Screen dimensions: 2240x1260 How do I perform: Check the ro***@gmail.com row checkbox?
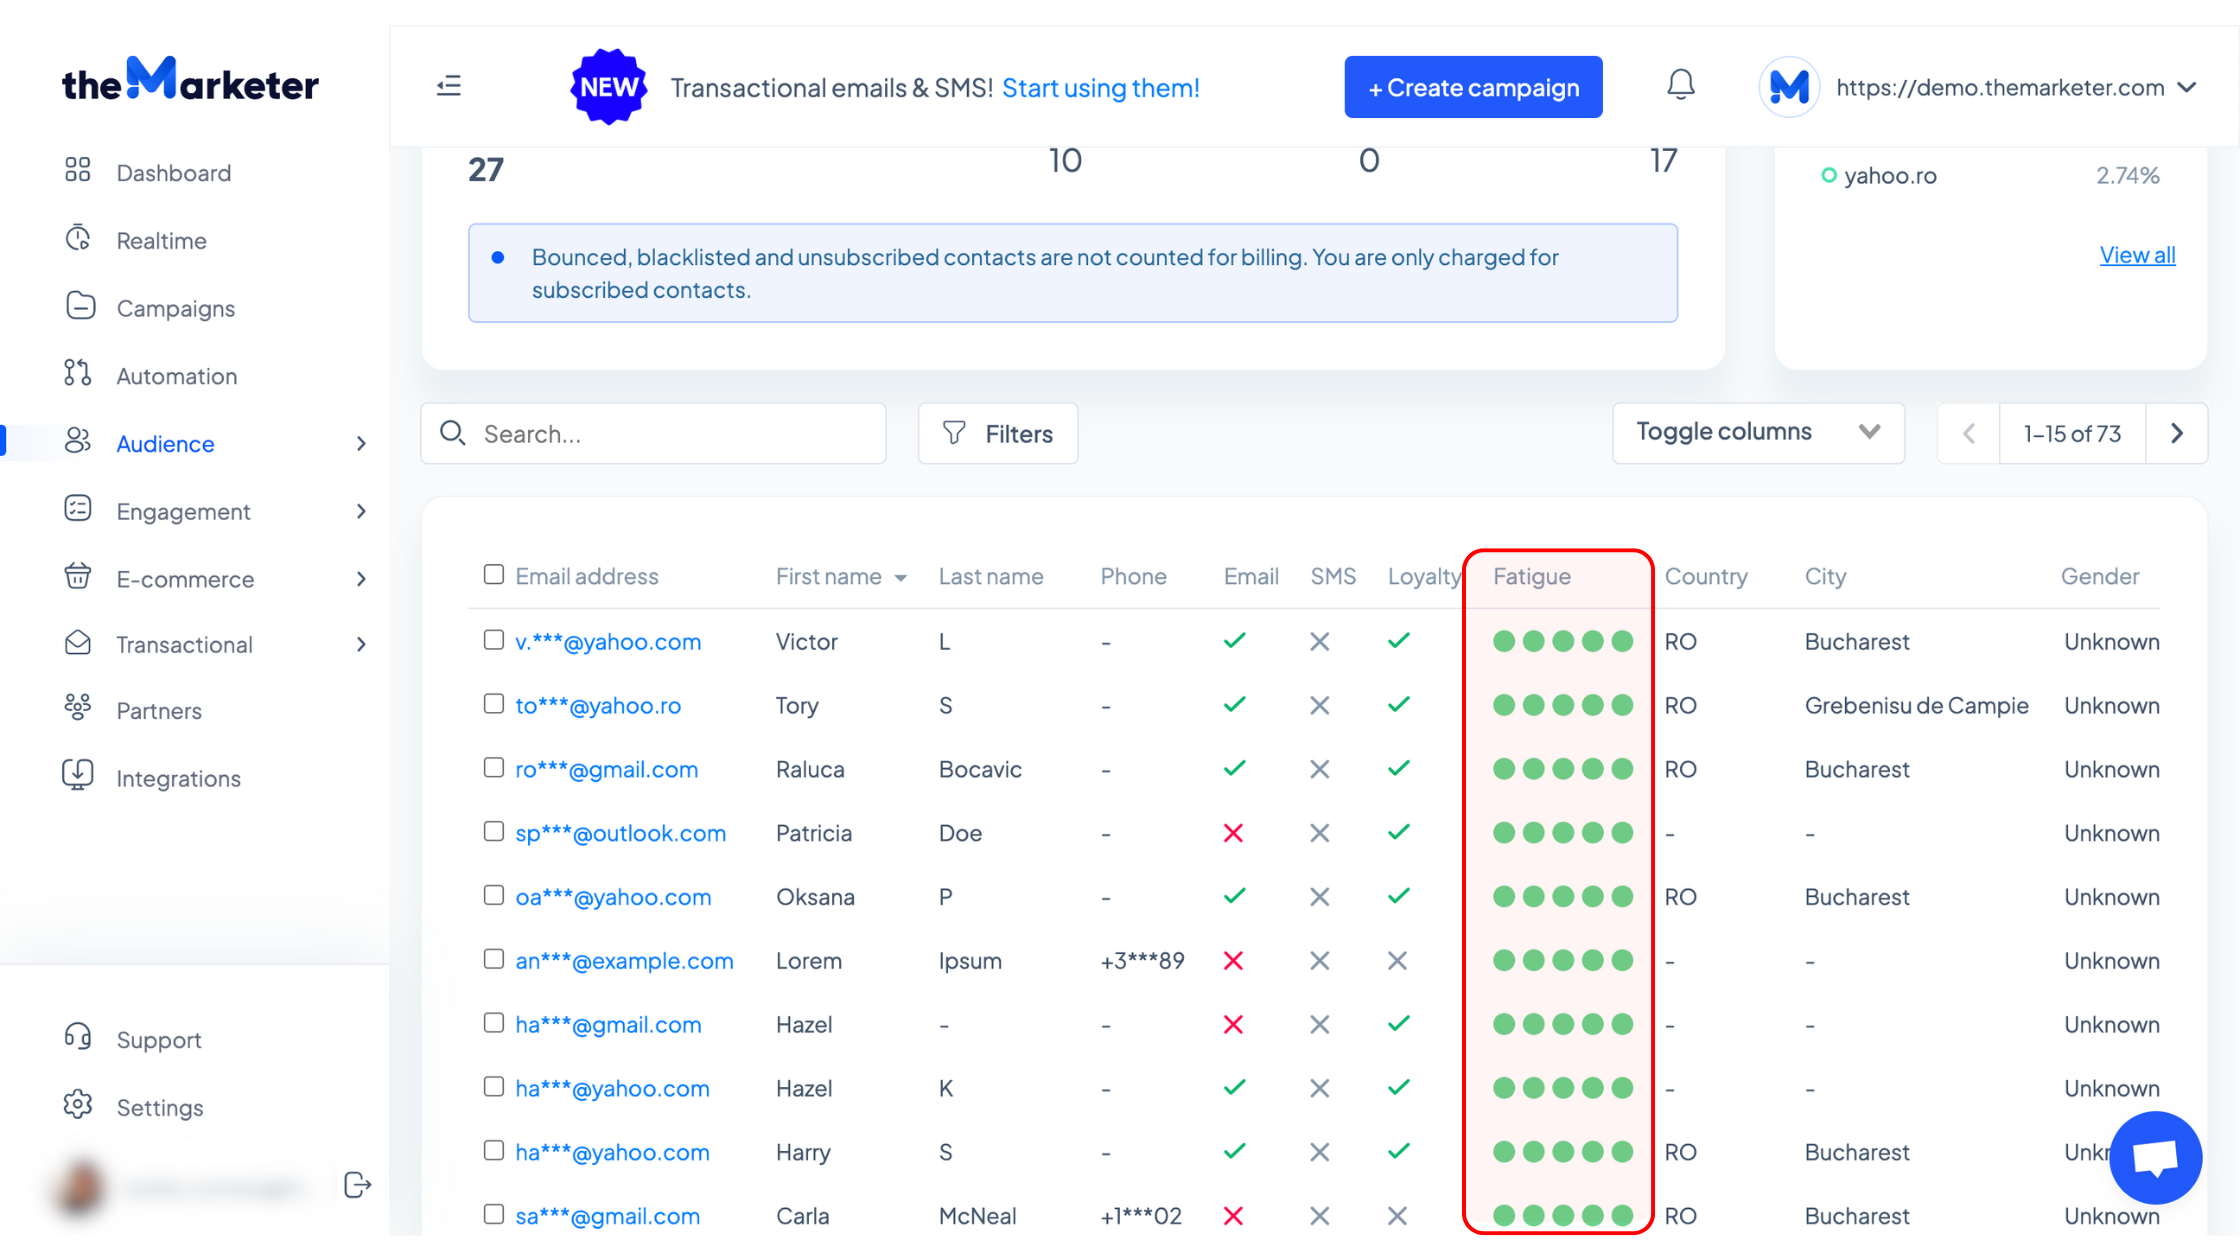pyautogui.click(x=494, y=767)
